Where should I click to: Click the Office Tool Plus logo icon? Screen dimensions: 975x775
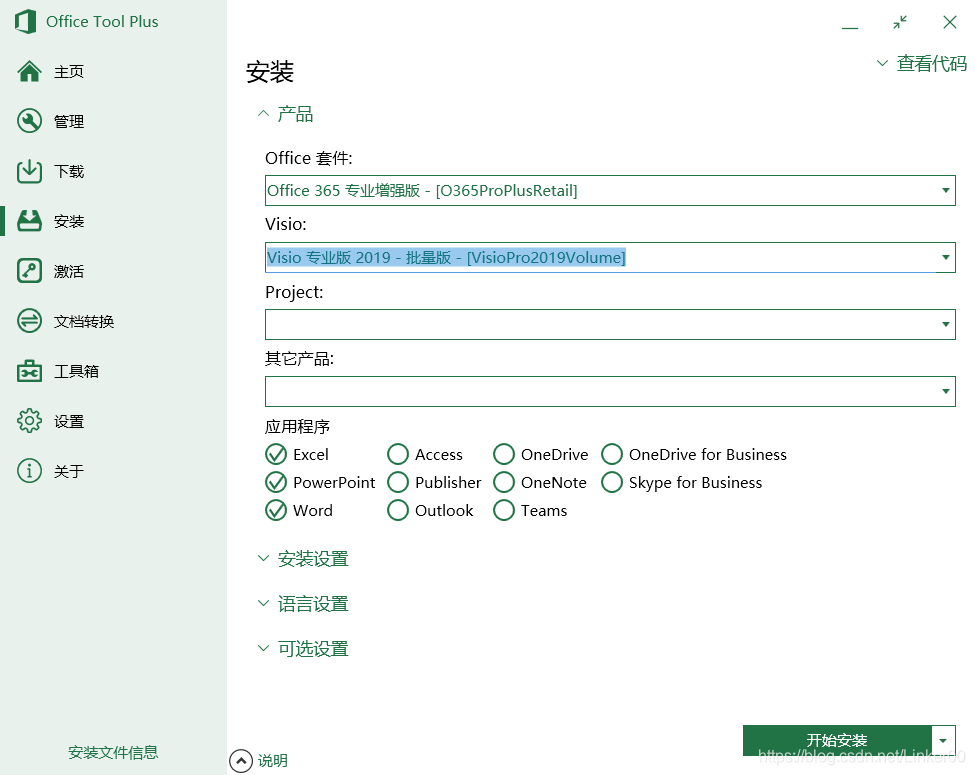coord(25,22)
